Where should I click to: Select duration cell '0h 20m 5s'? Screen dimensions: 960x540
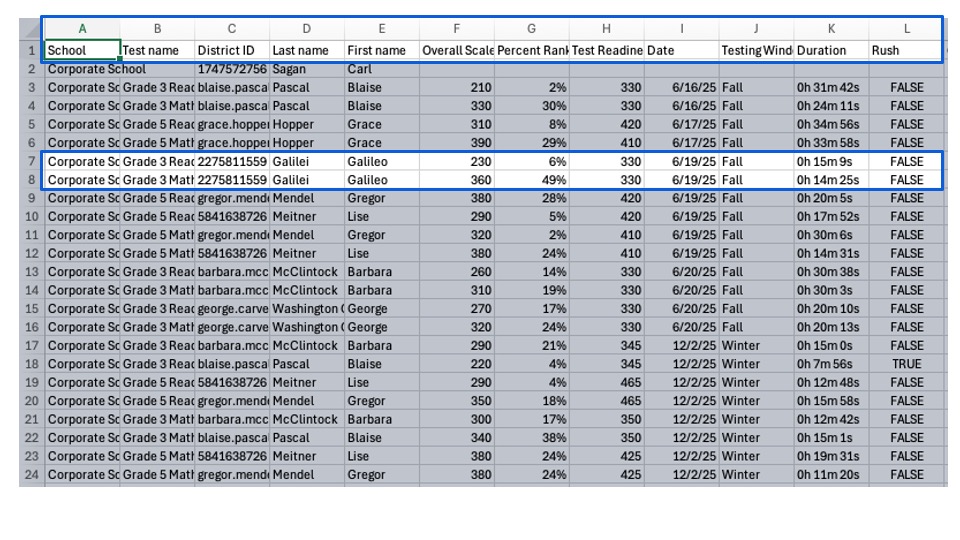click(831, 198)
